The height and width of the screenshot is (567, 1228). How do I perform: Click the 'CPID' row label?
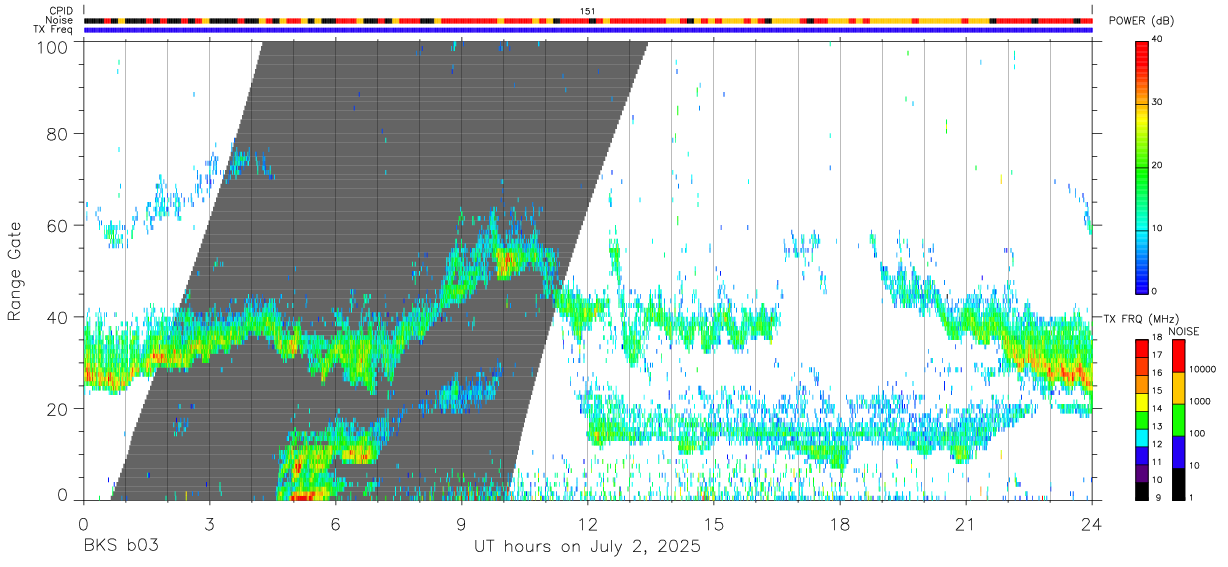(x=61, y=11)
